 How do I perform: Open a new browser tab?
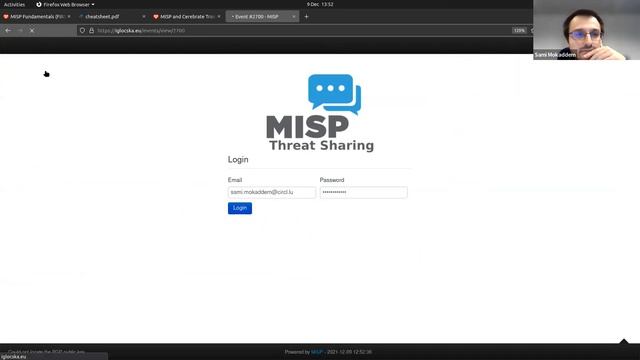(307, 17)
